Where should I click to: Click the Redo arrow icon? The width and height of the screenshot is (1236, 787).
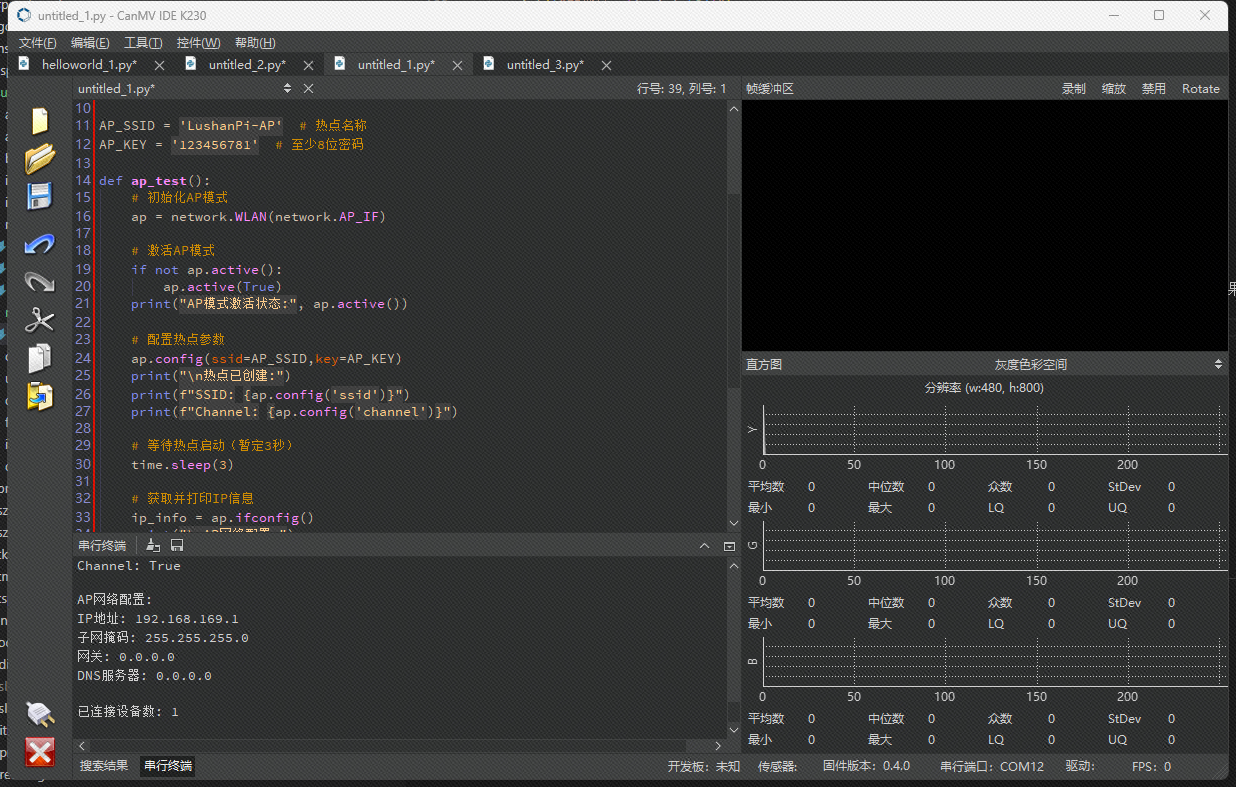coord(39,281)
